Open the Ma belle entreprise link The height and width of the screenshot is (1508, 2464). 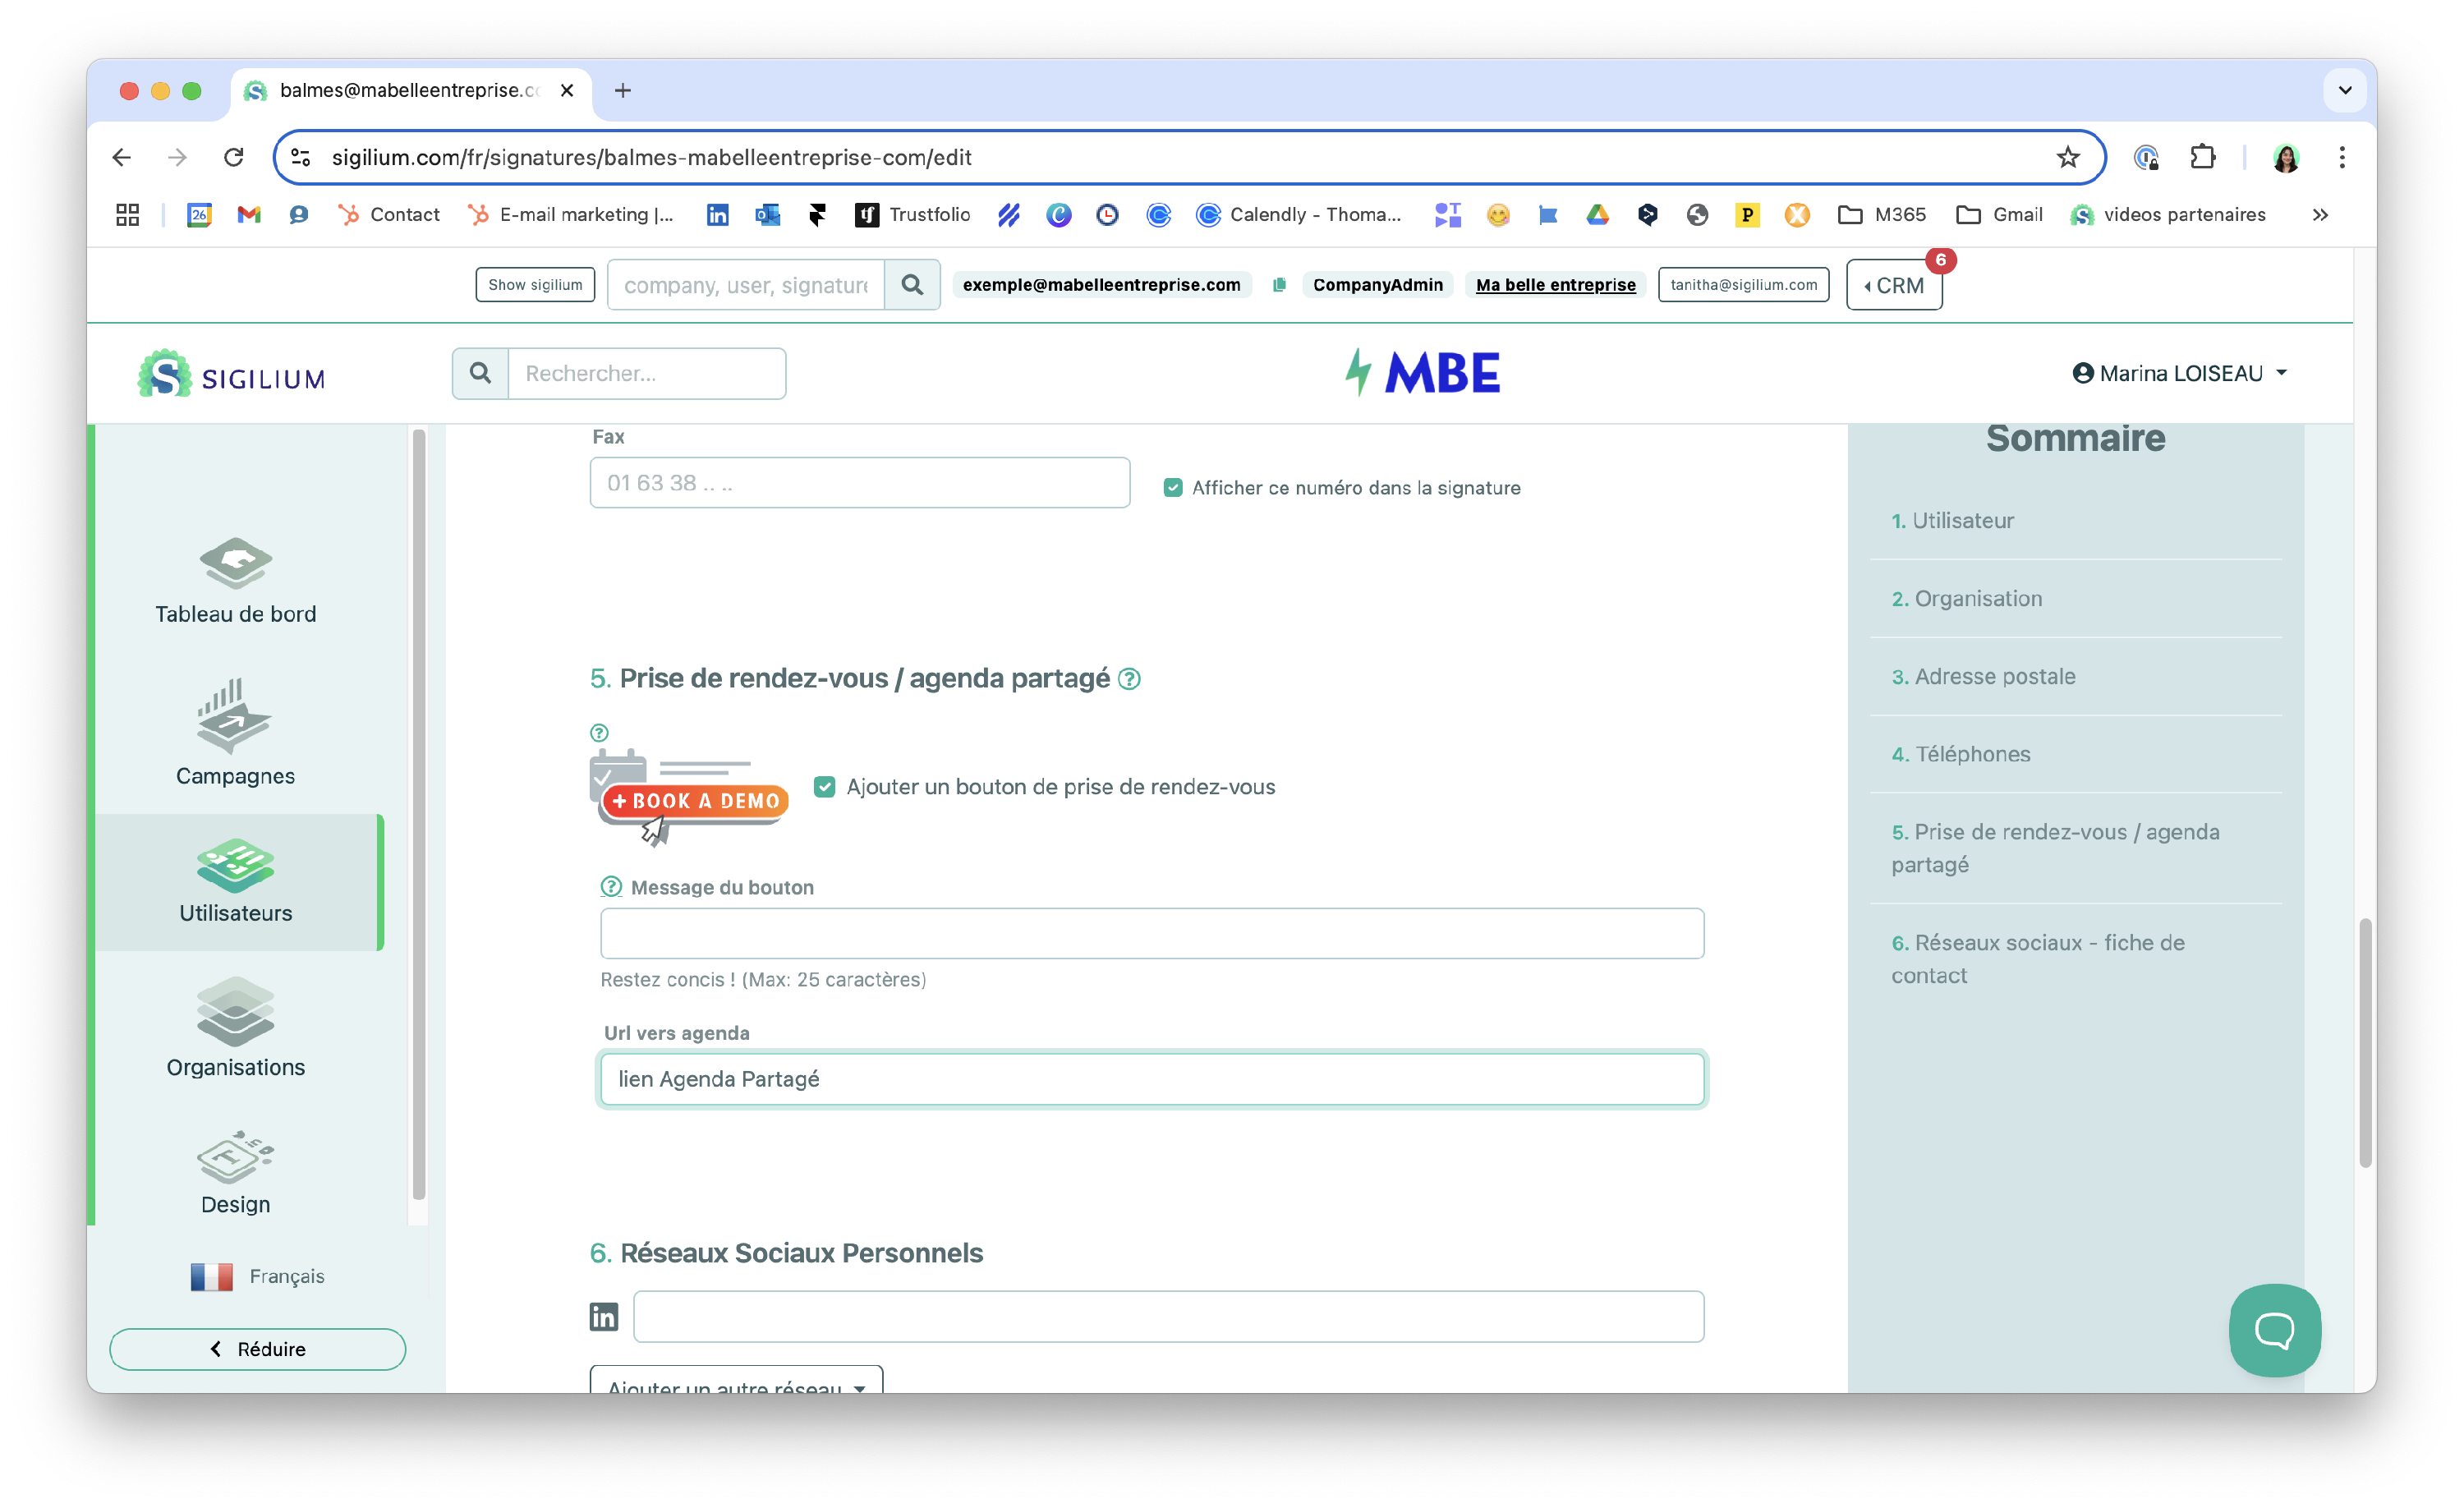[x=1555, y=285]
